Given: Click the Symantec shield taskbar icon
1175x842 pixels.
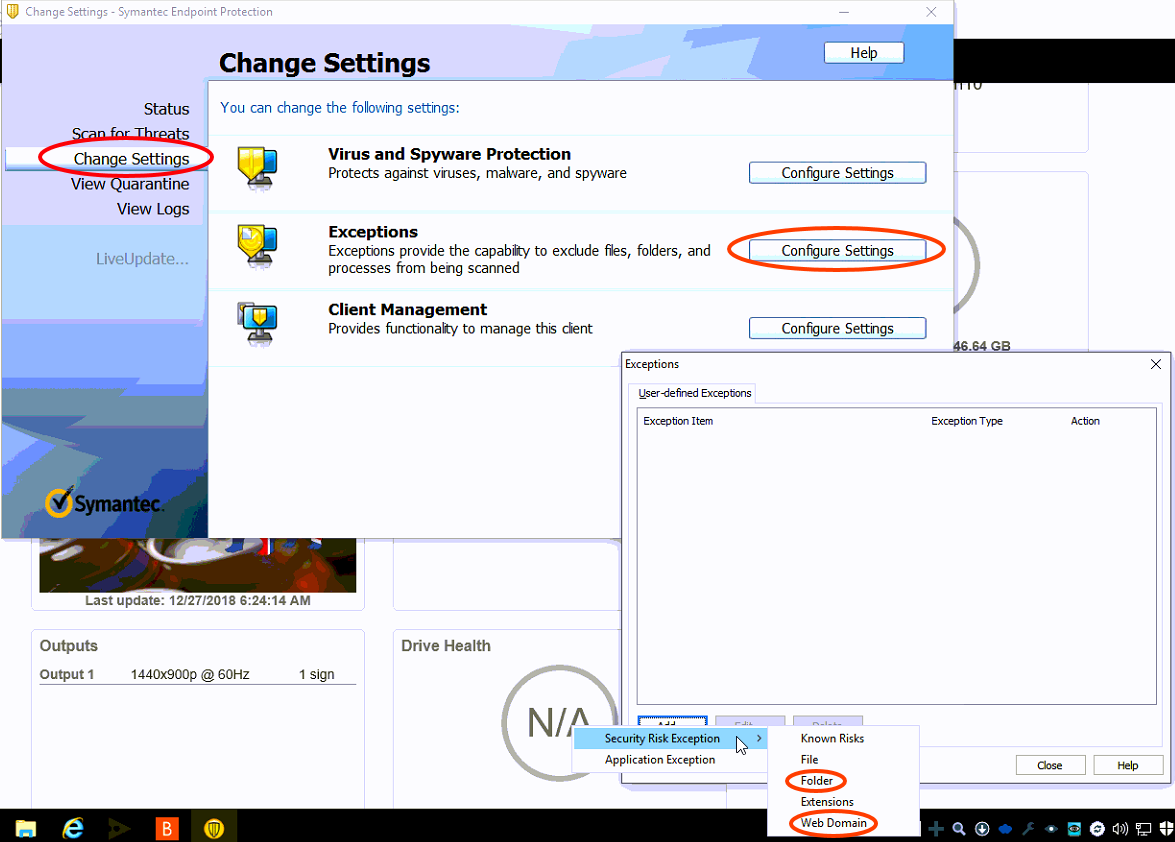Looking at the screenshot, I should tap(214, 828).
